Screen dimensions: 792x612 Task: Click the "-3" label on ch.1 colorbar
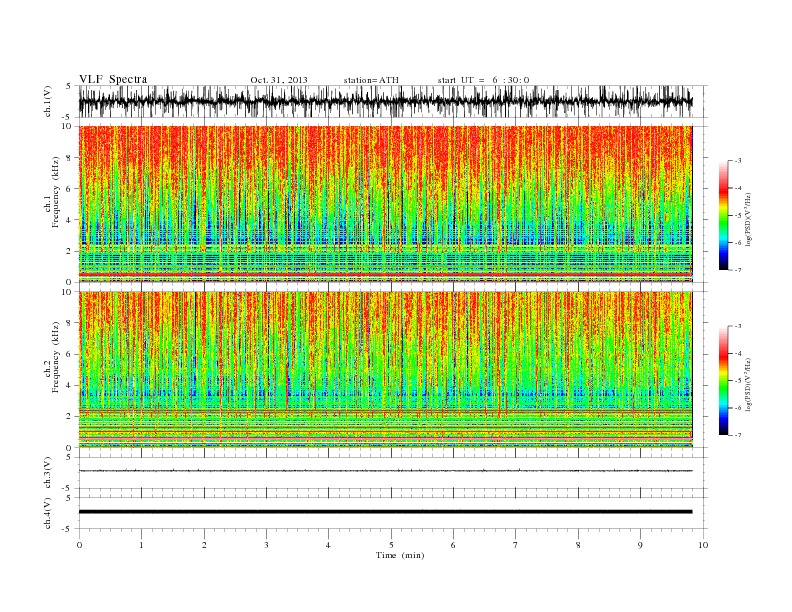pyautogui.click(x=737, y=161)
